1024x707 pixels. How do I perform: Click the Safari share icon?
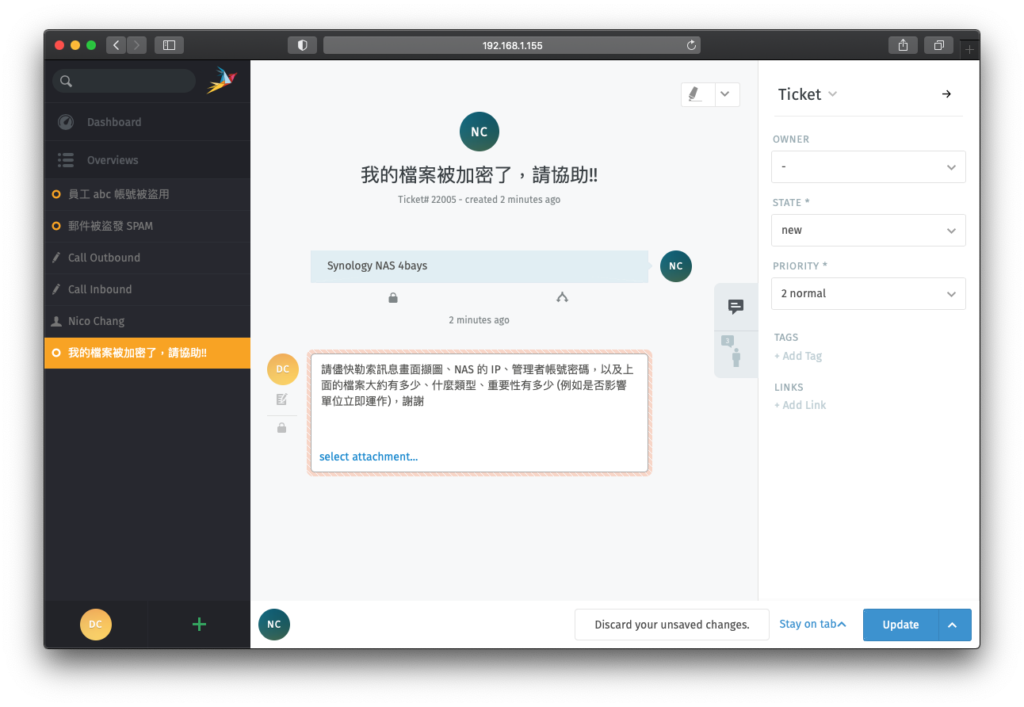(x=903, y=45)
